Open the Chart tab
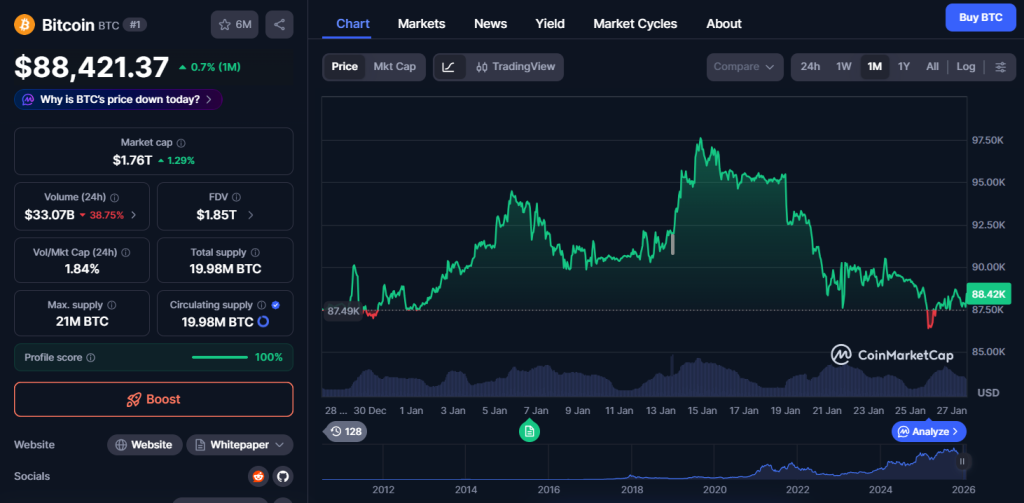This screenshot has width=1024, height=503. (353, 24)
